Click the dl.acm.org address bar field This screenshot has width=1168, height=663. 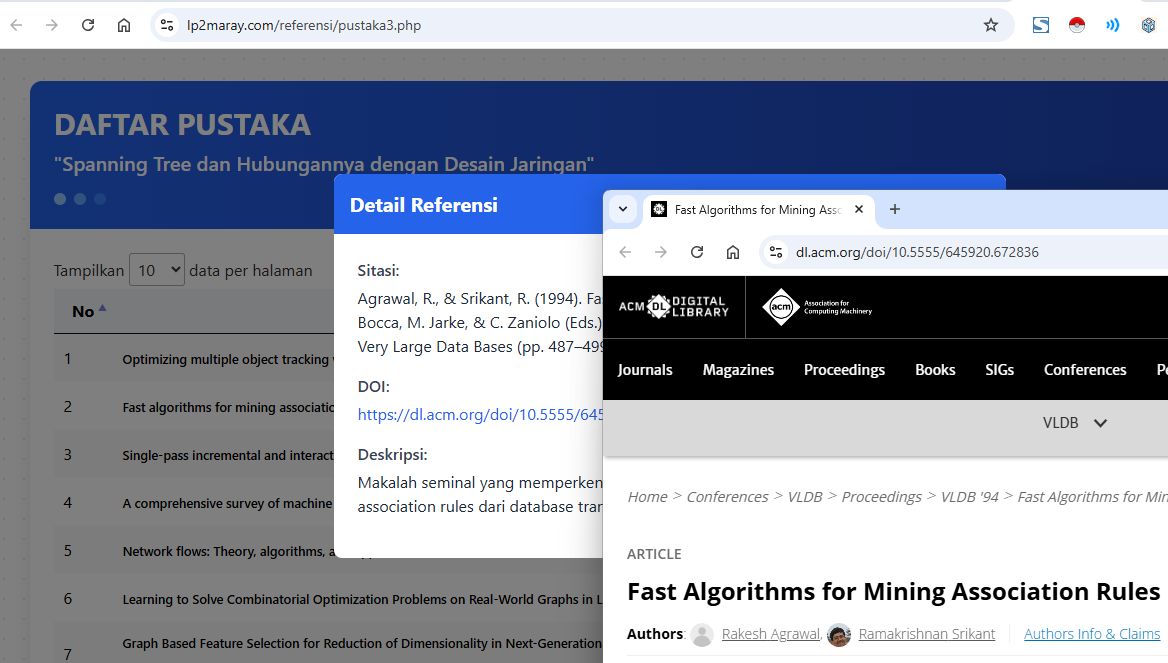tap(950, 252)
